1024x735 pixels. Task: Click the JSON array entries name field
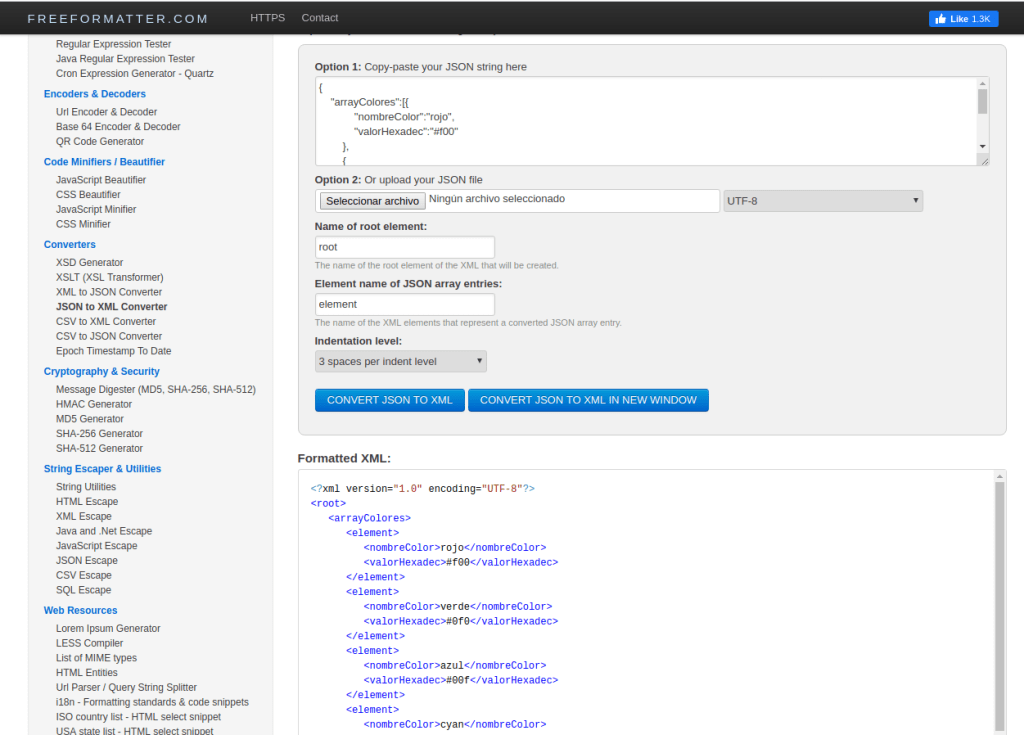click(404, 304)
